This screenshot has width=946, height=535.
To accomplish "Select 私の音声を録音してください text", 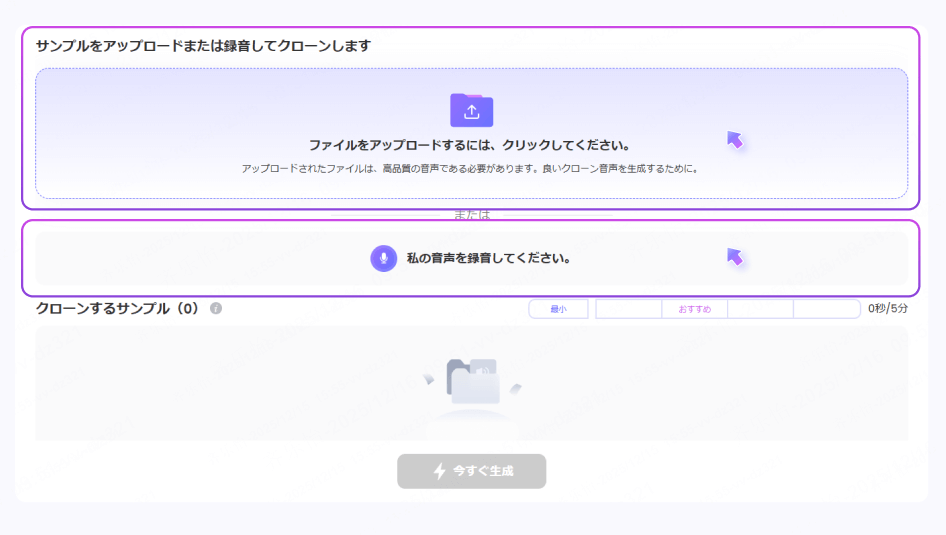I will 488,258.
